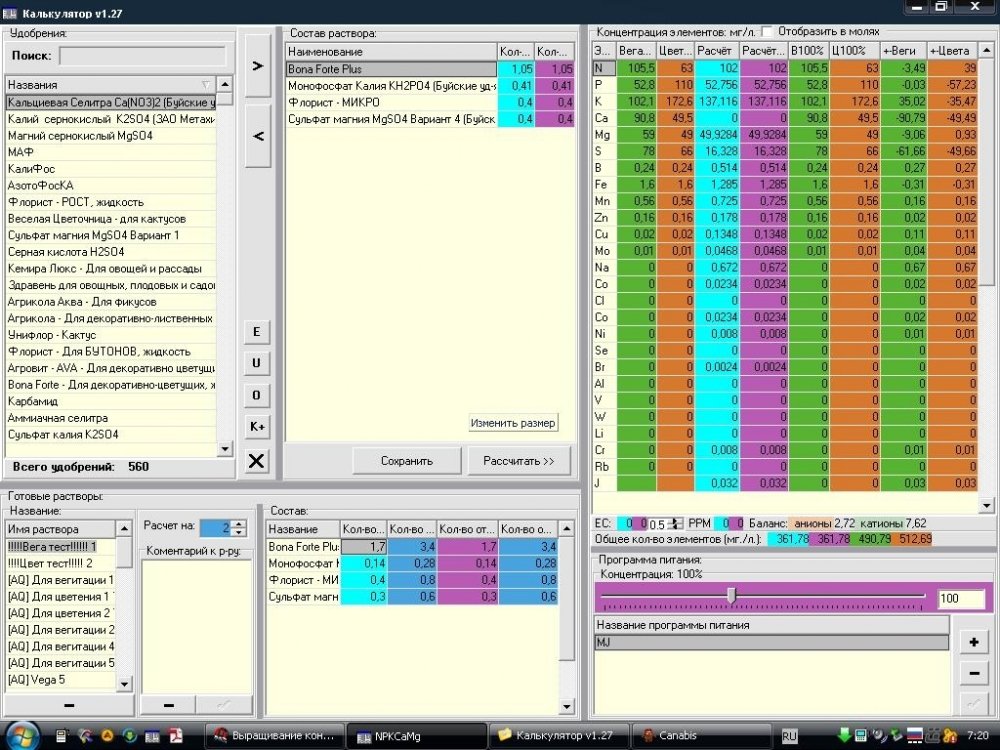Open NPKCaMg window in taskbar

click(x=417, y=736)
